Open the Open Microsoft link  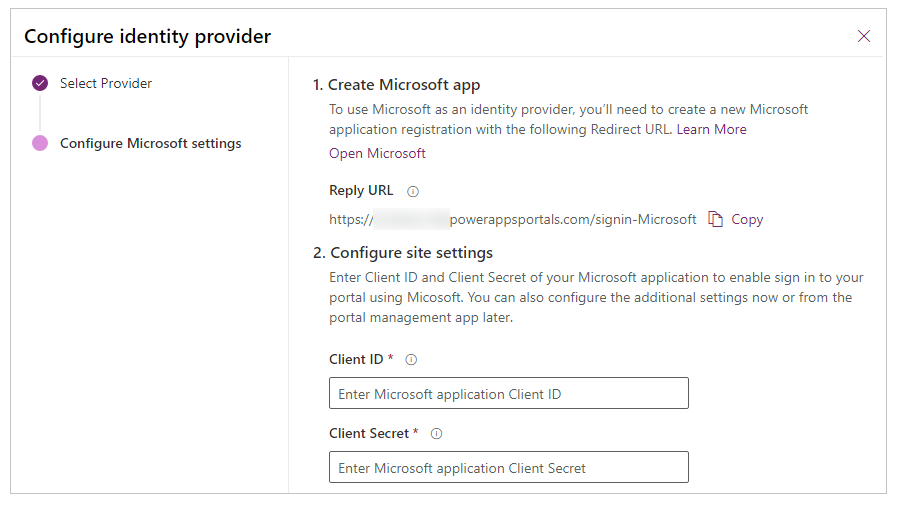[x=377, y=153]
